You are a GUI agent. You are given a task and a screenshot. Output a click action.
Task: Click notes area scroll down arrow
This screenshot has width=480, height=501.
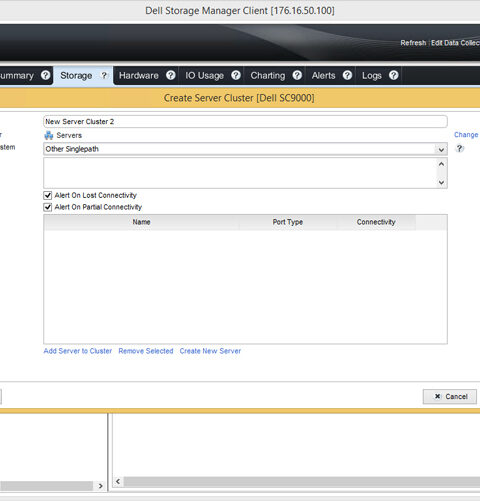pyautogui.click(x=441, y=182)
